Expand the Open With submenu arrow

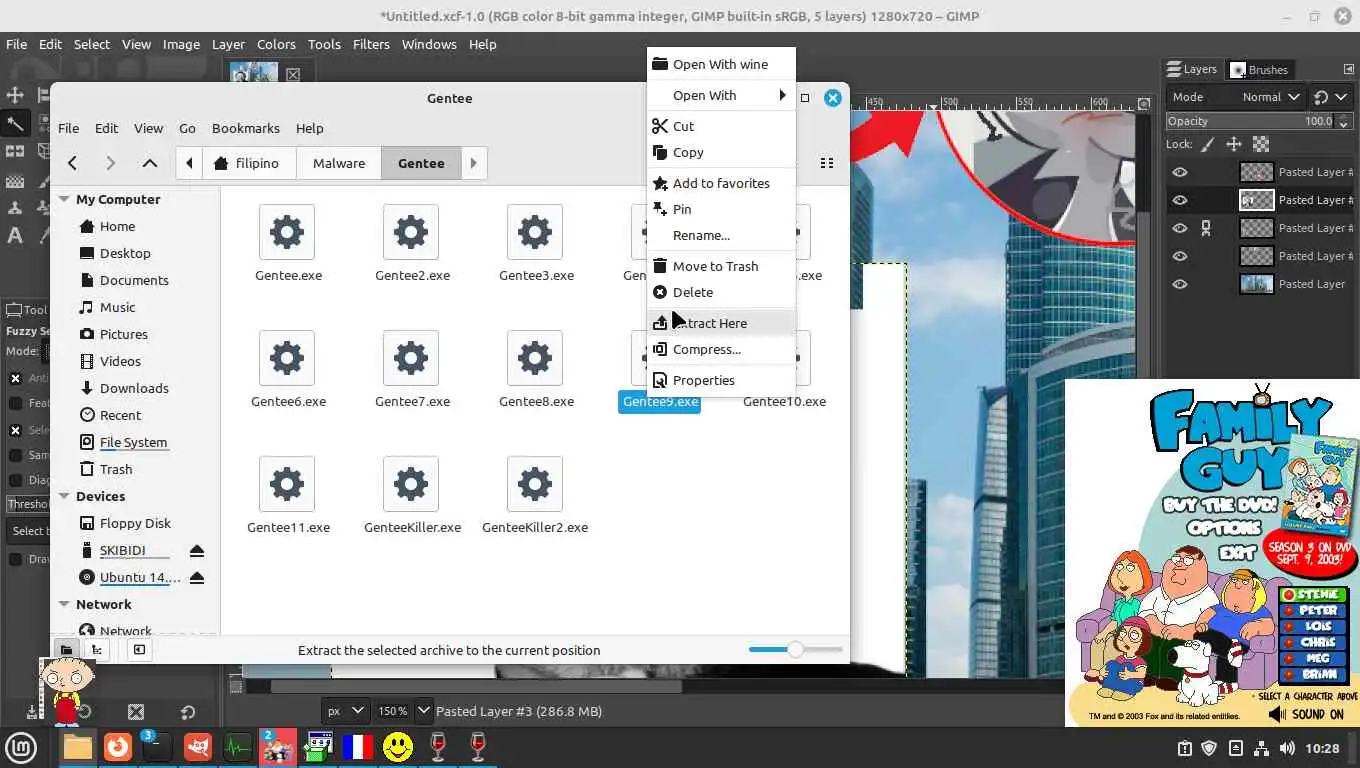[x=783, y=95]
